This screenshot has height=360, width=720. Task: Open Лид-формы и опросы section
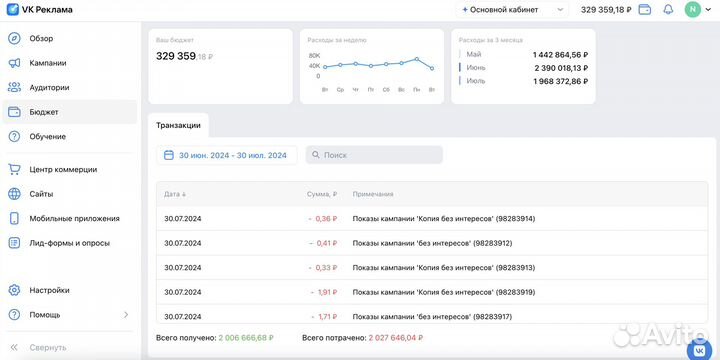(x=70, y=243)
